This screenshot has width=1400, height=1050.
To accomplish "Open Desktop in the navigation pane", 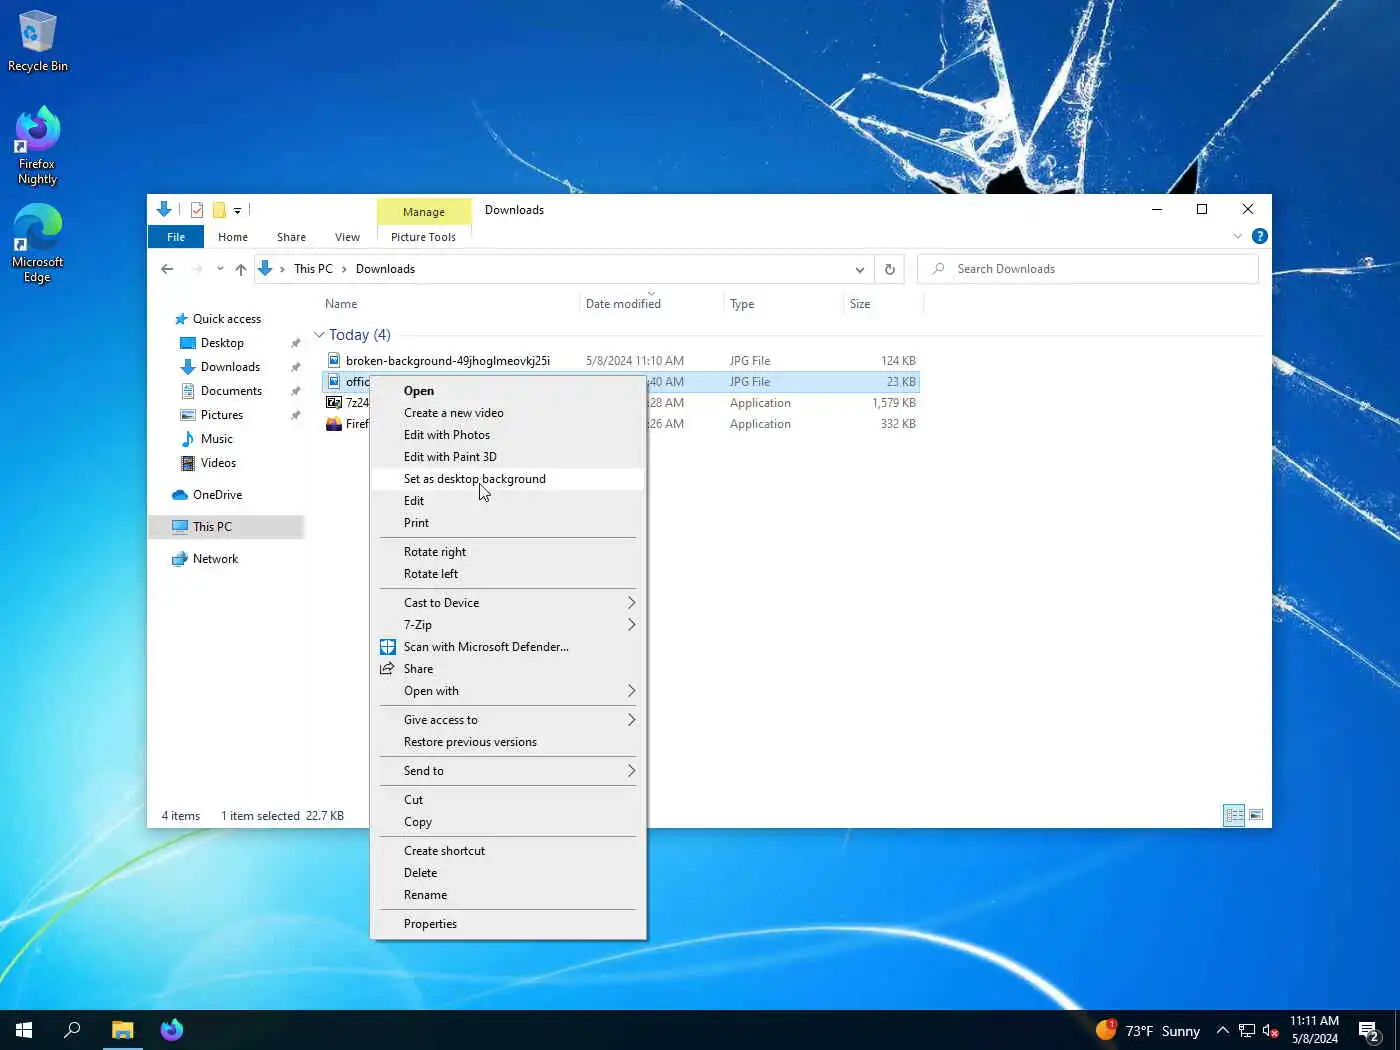I will [222, 343].
